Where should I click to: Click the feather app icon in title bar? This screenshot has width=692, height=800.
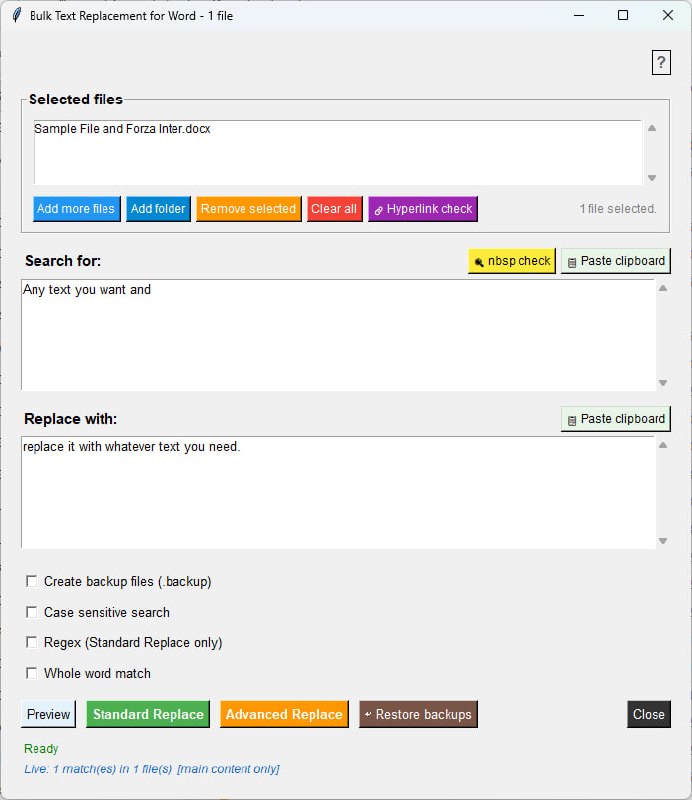coord(17,15)
